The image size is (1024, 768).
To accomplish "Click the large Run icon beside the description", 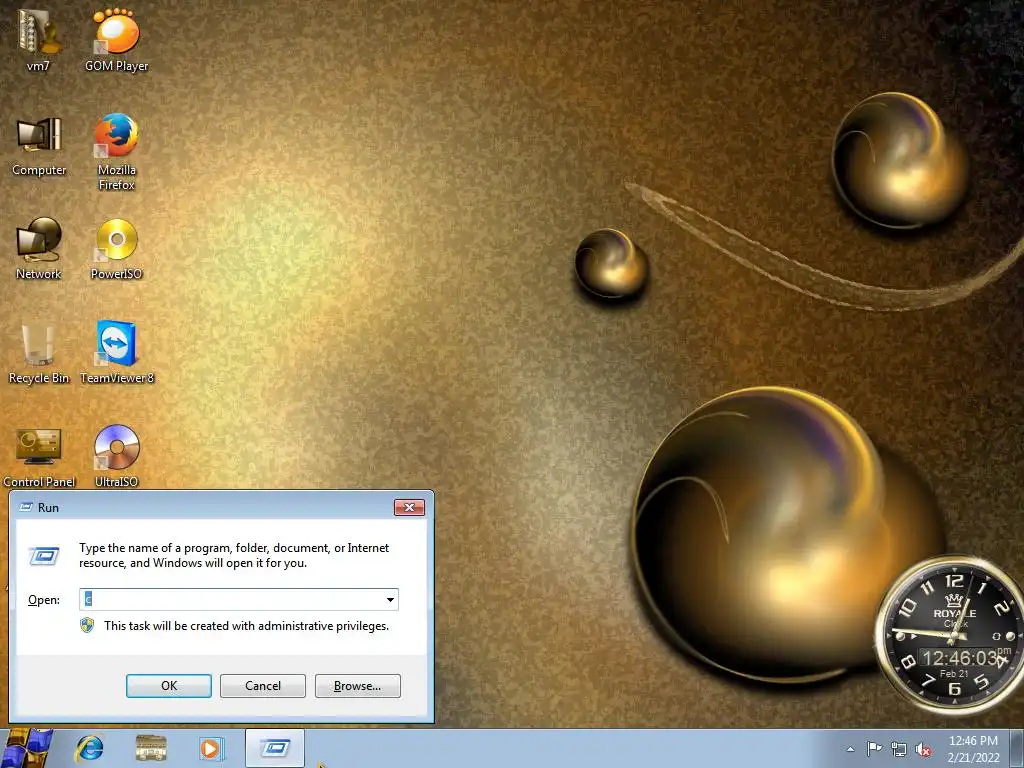I will [44, 556].
